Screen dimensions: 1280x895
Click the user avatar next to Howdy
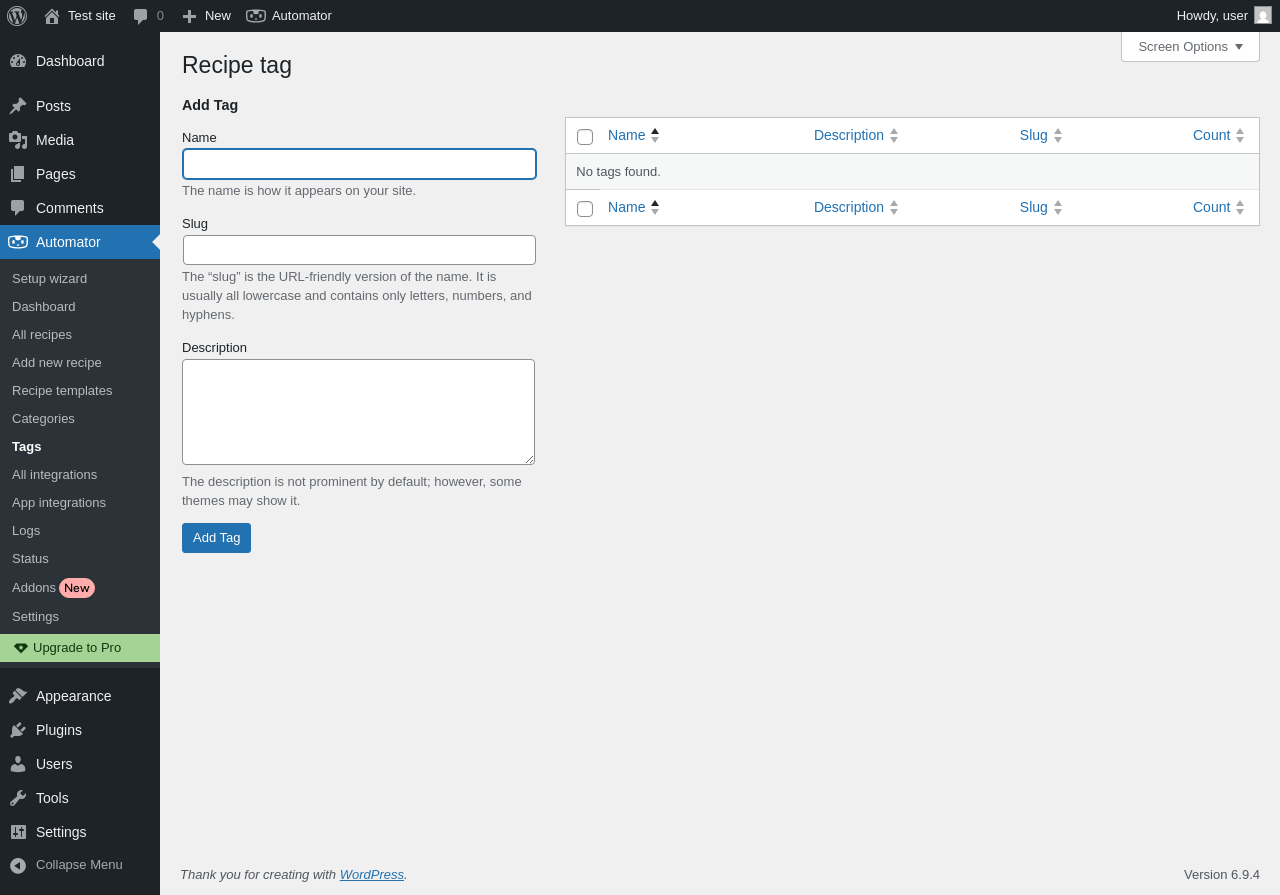point(1263,16)
